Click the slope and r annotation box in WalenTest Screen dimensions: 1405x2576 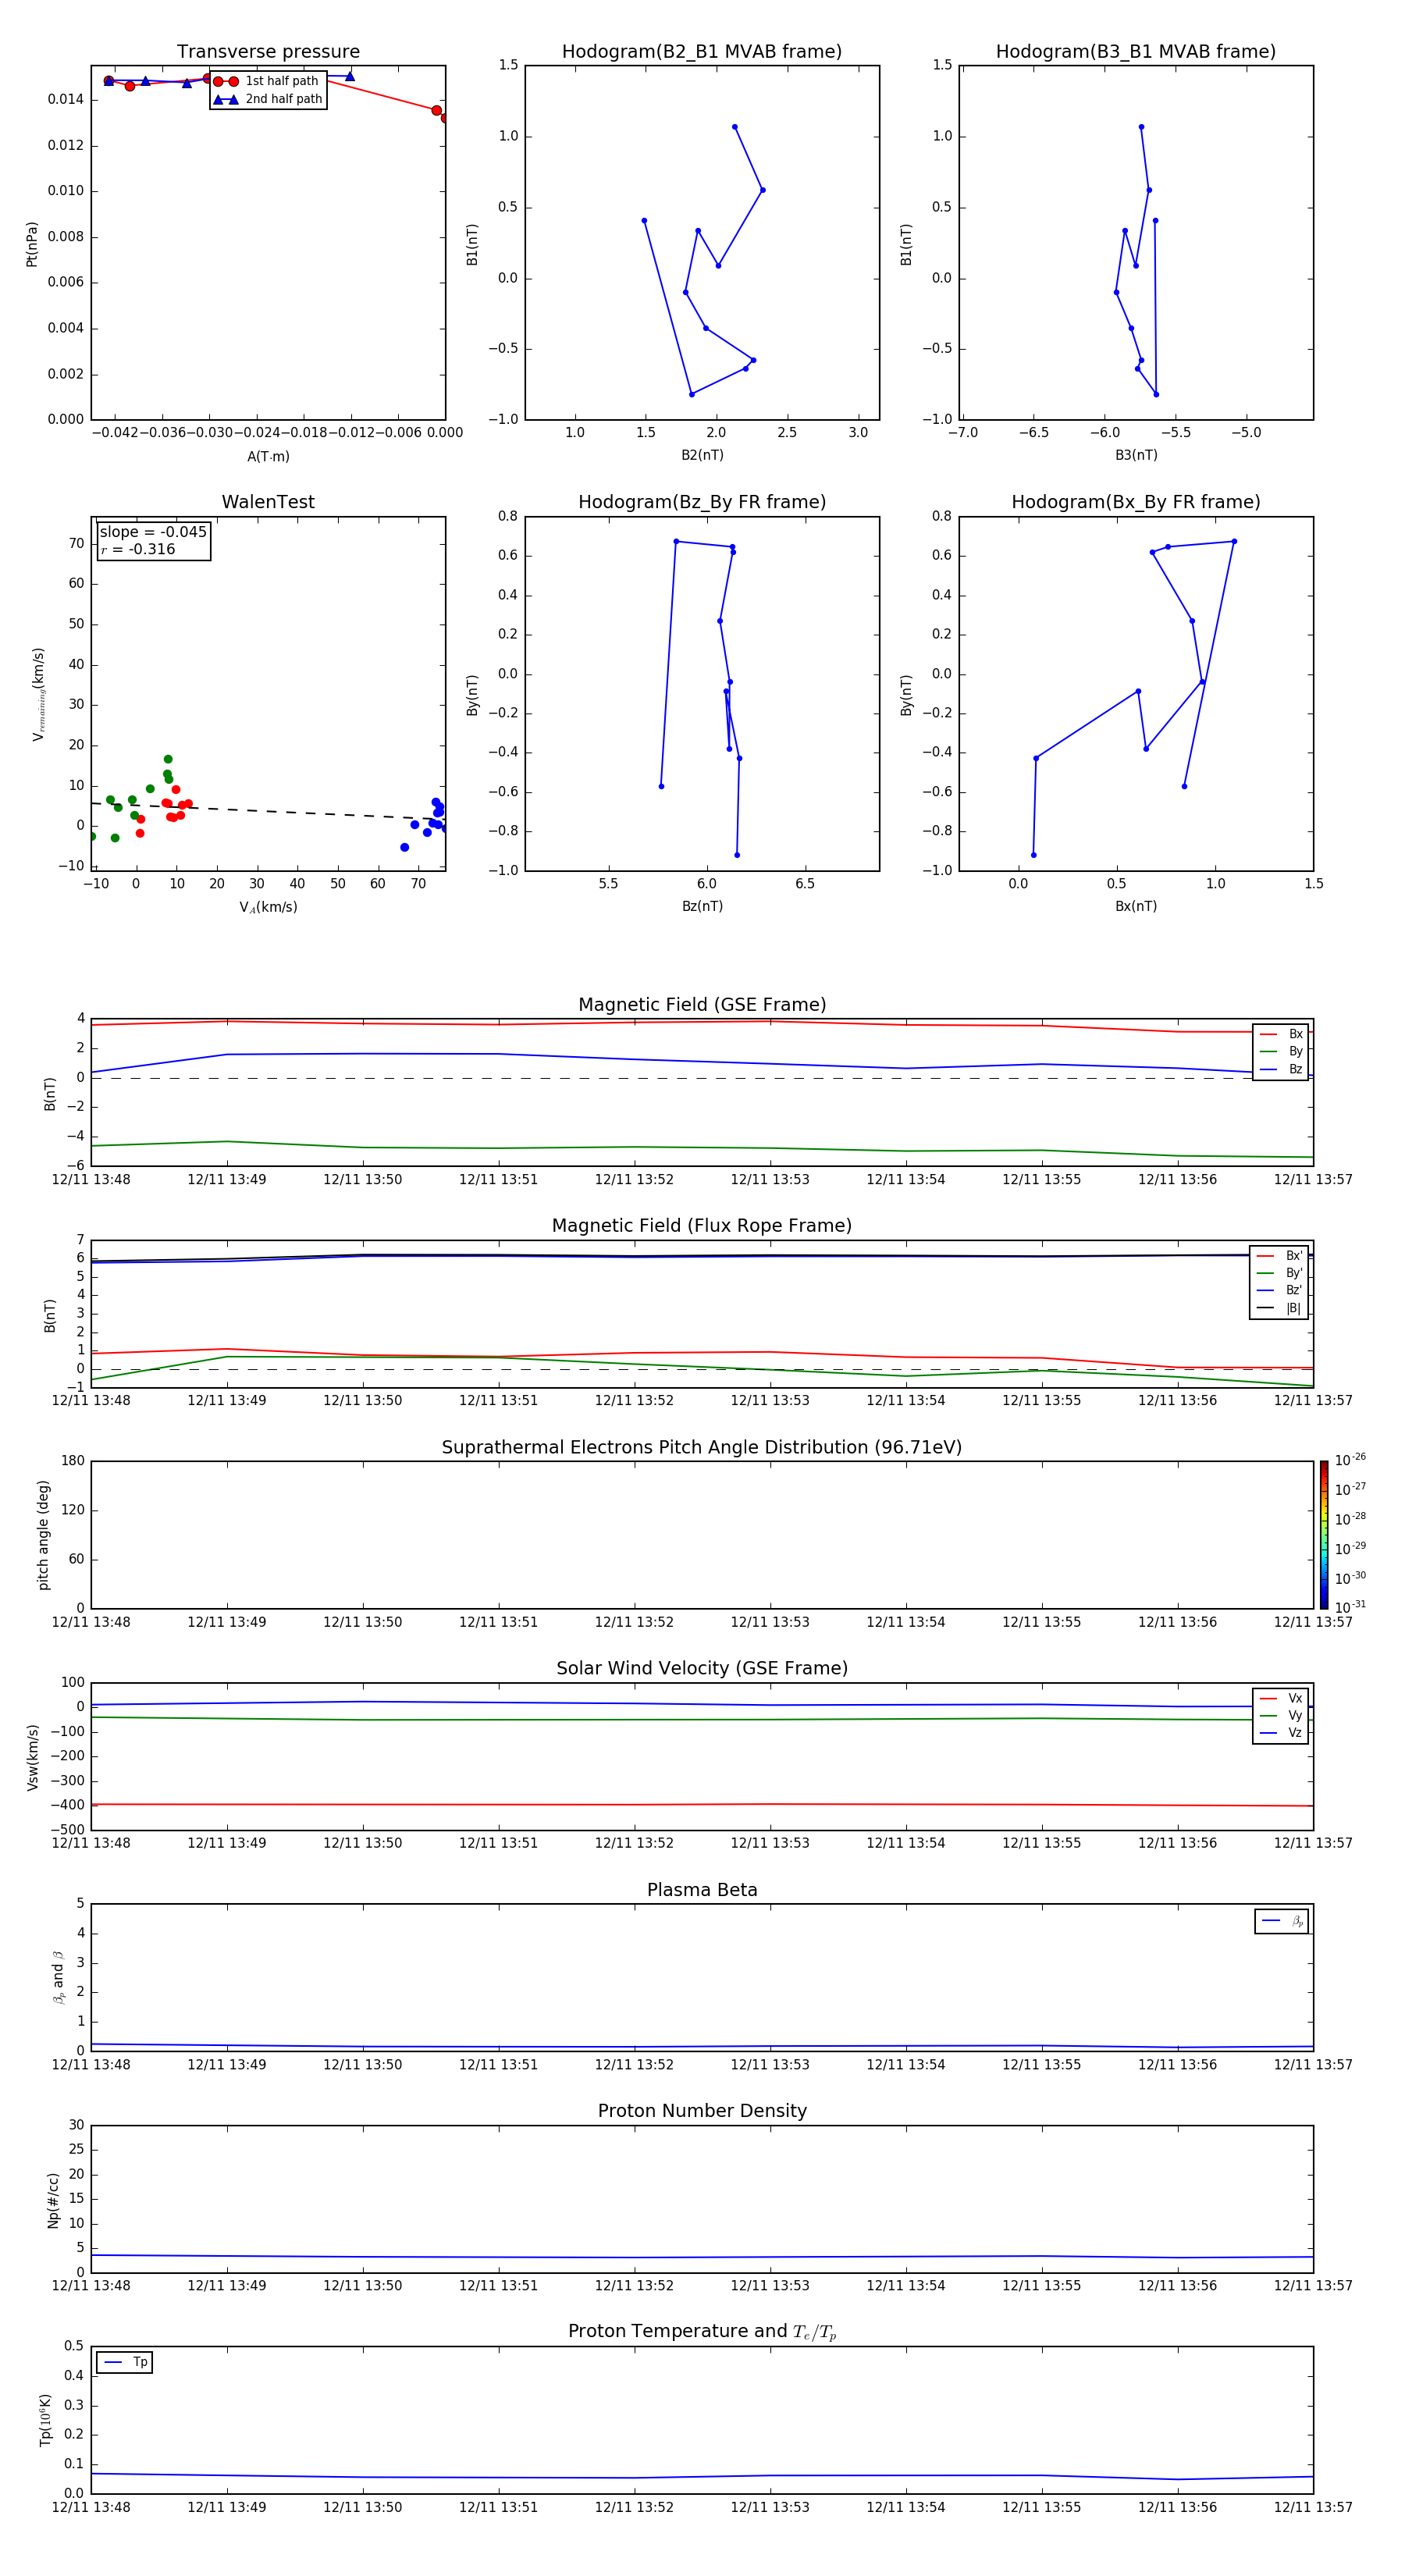[153, 540]
